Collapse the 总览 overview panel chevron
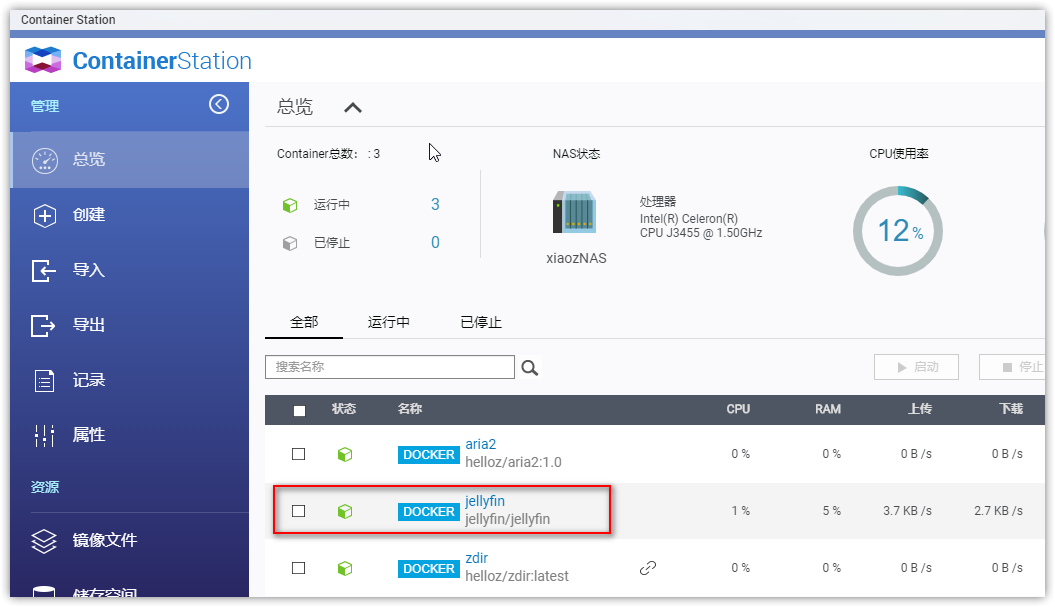This screenshot has width=1055, height=607. (x=353, y=108)
